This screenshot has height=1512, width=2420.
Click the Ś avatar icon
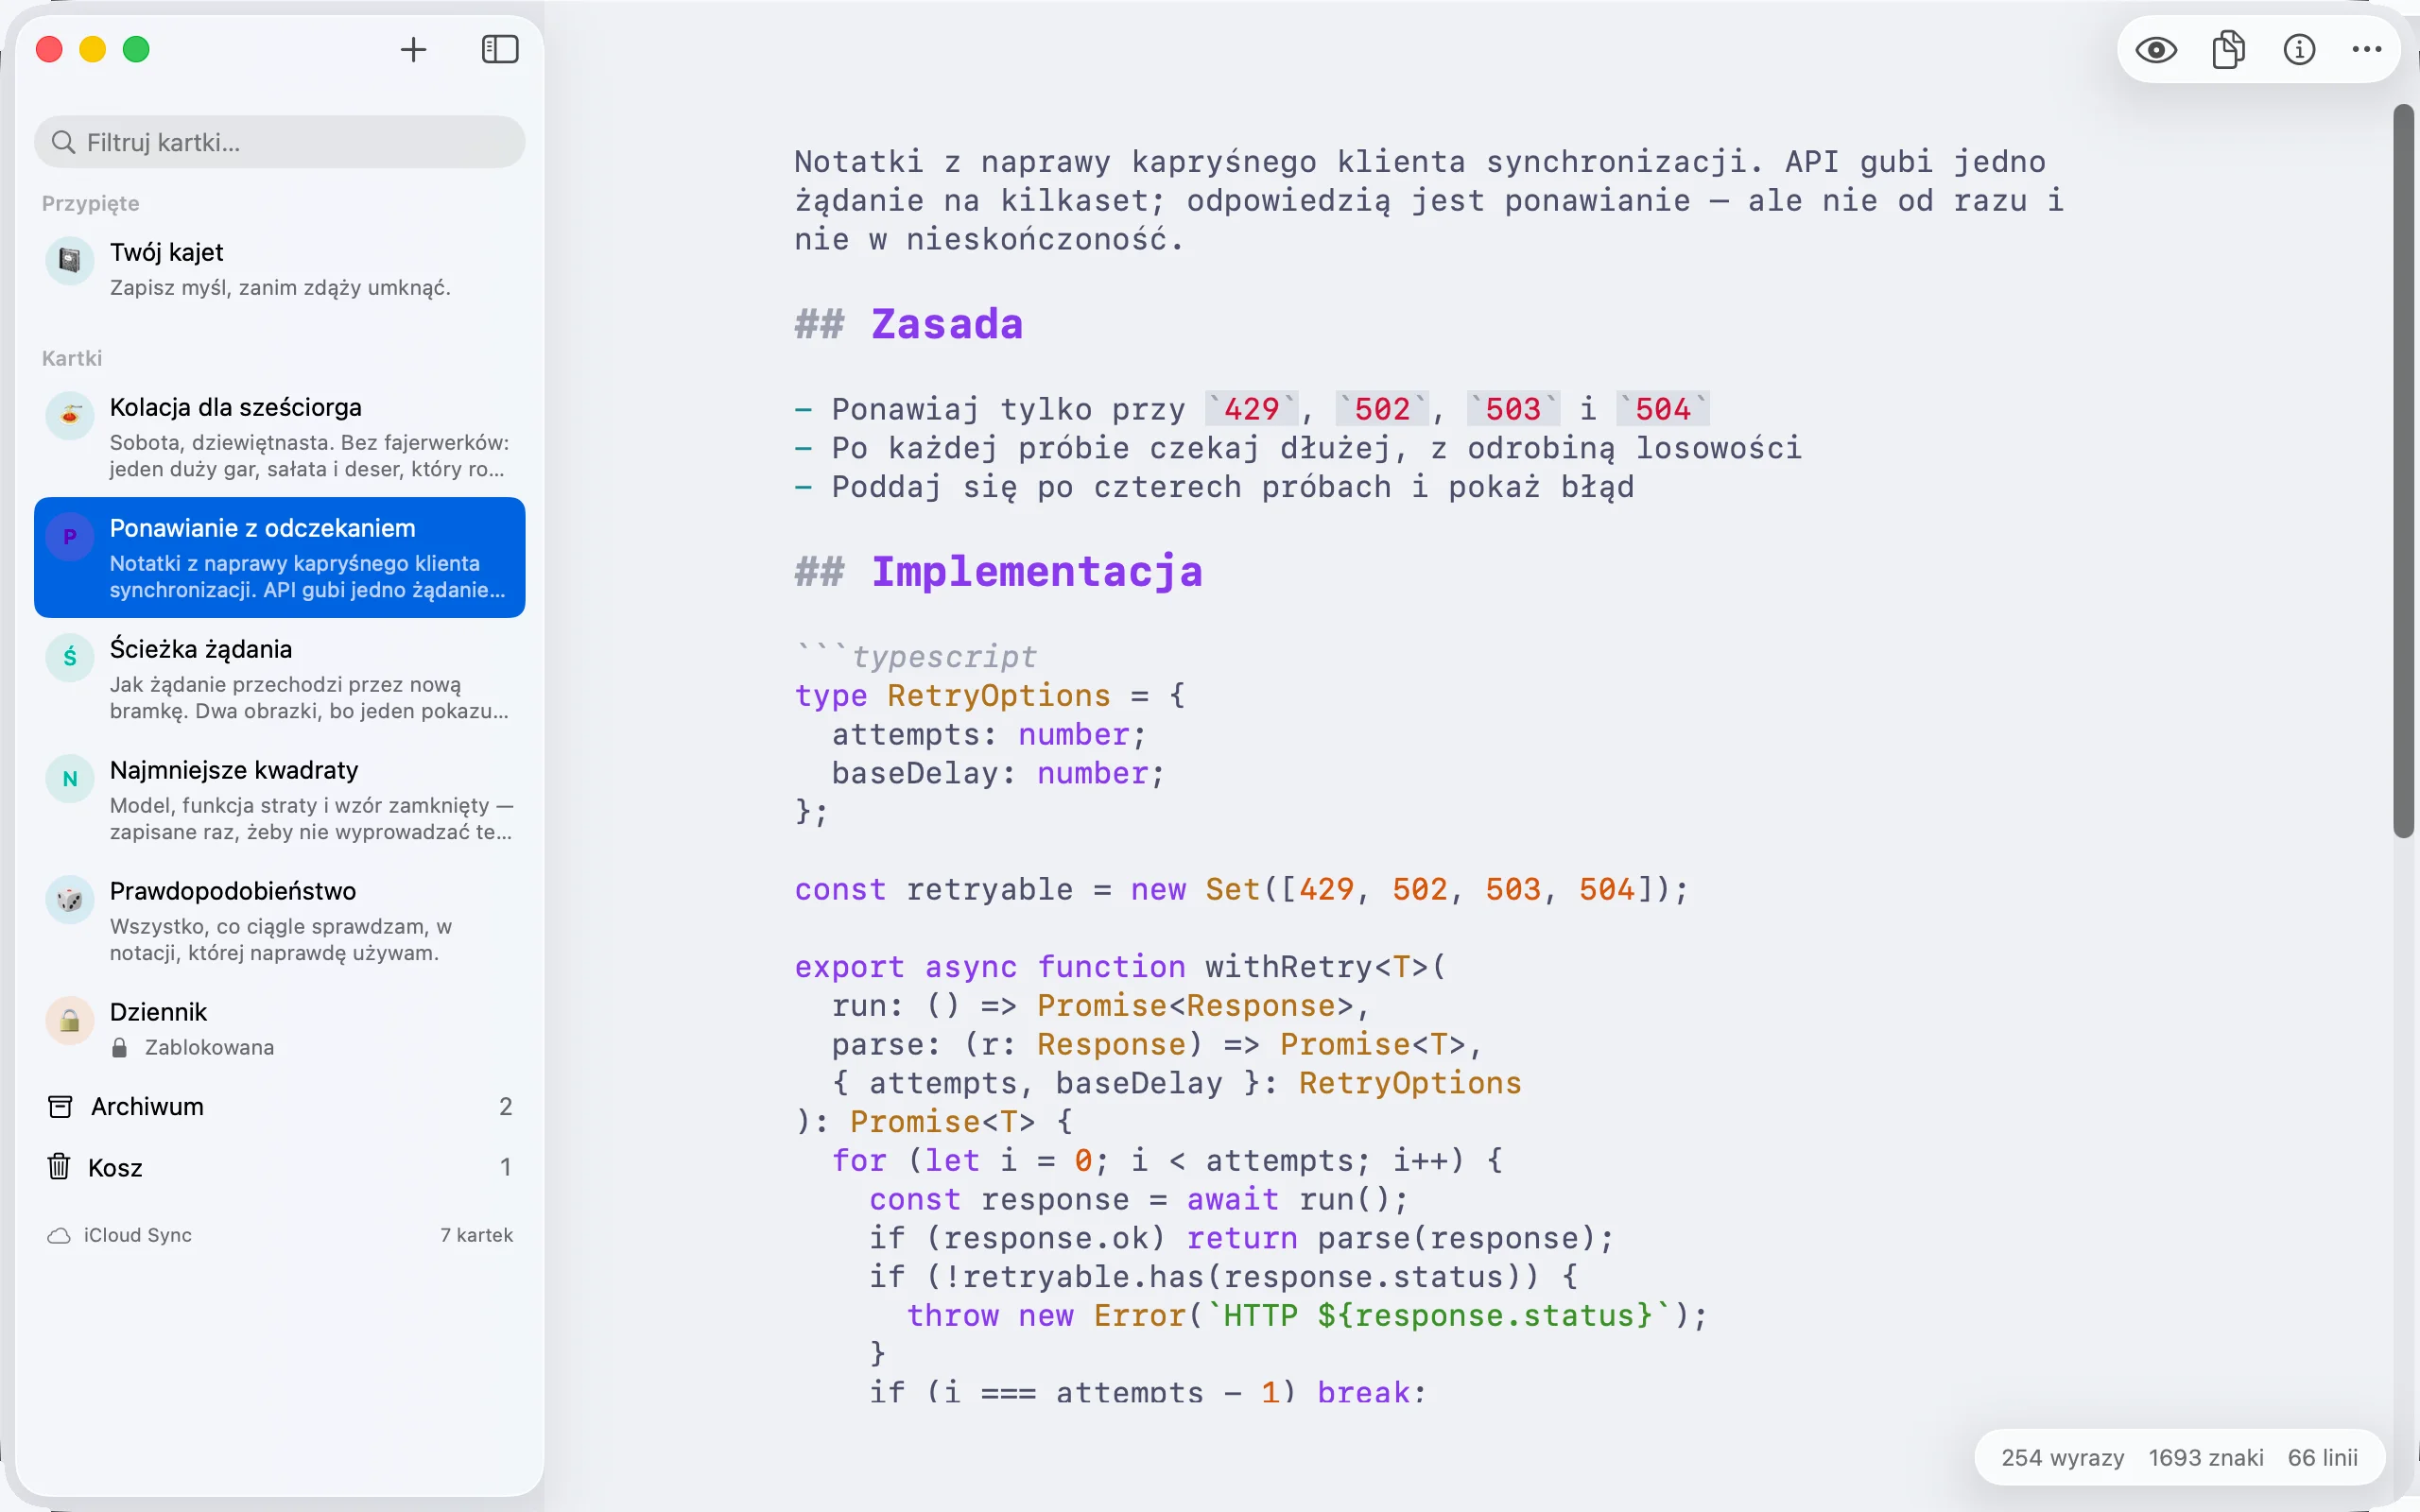click(x=70, y=657)
